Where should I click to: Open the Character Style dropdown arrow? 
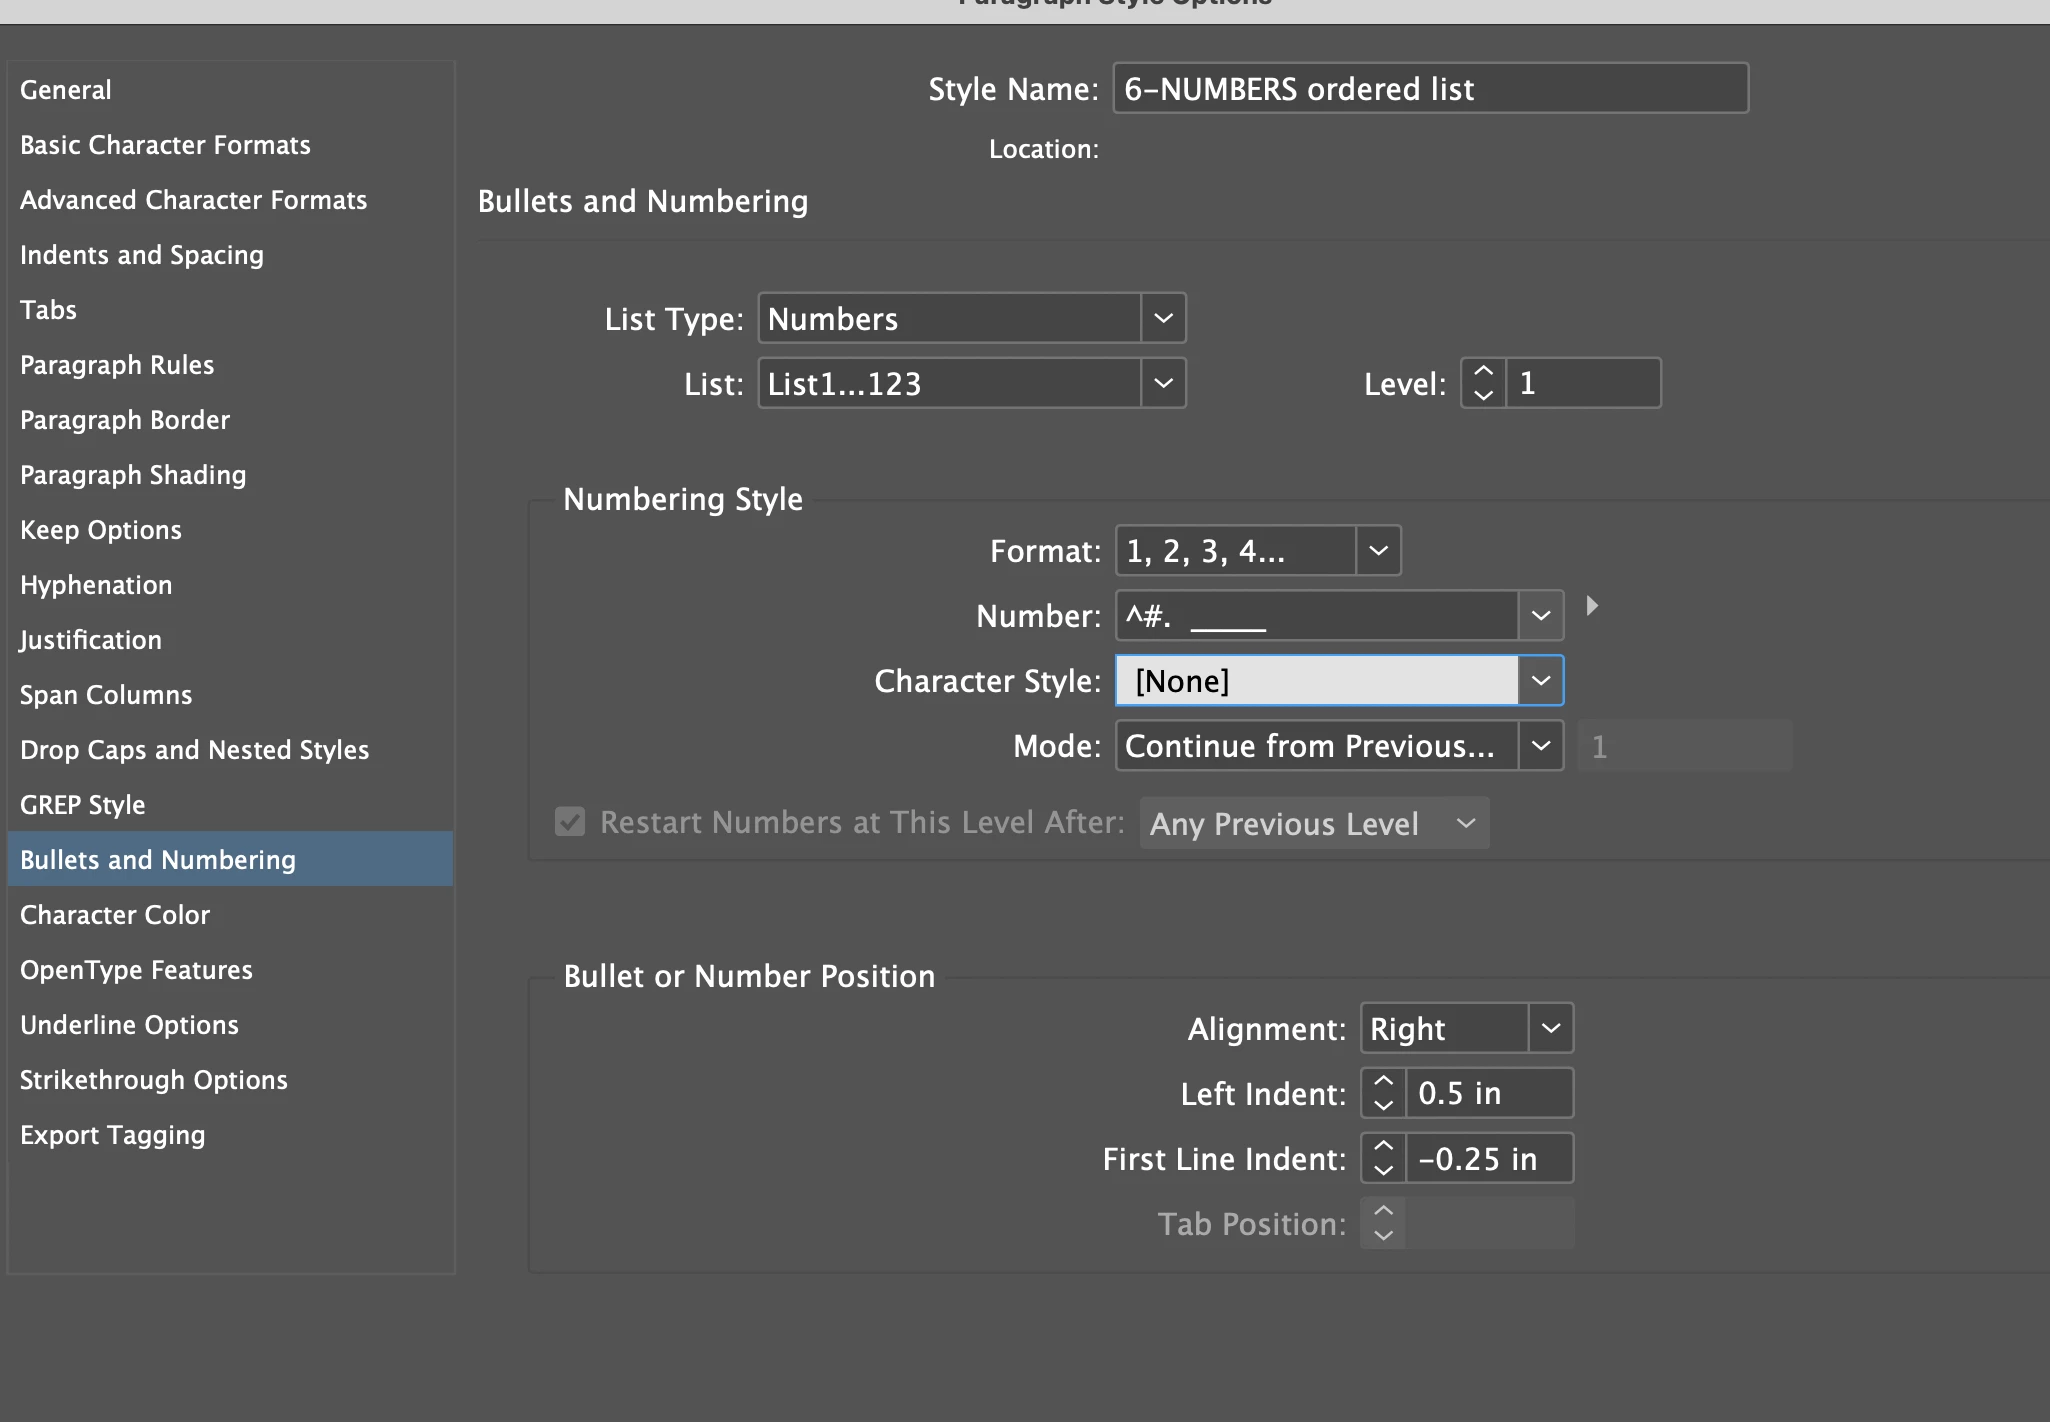pos(1540,681)
